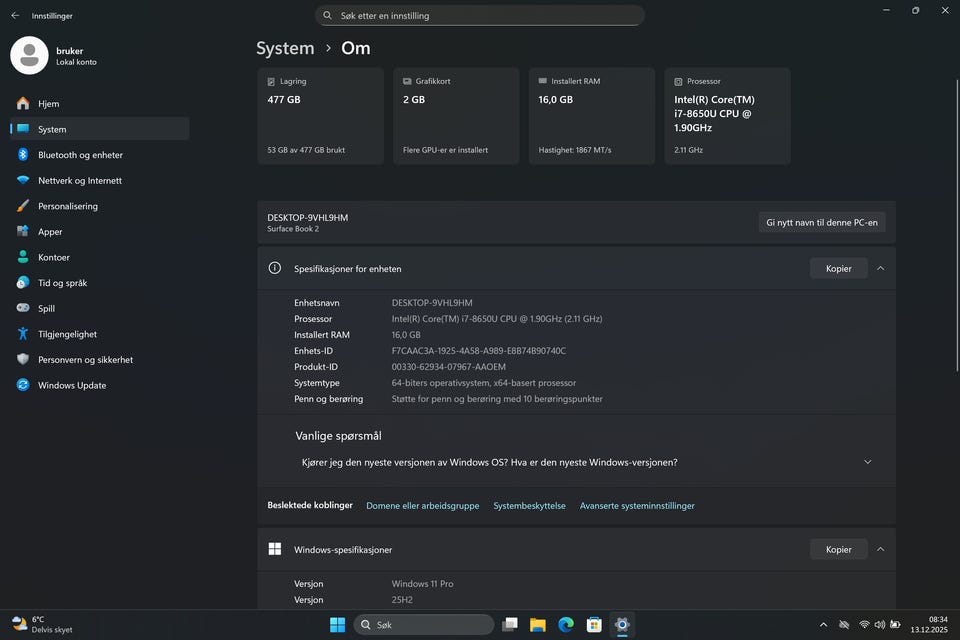This screenshot has width=960, height=640.
Task: Select Nettverk og Internett in sidebar
Action: click(x=80, y=181)
